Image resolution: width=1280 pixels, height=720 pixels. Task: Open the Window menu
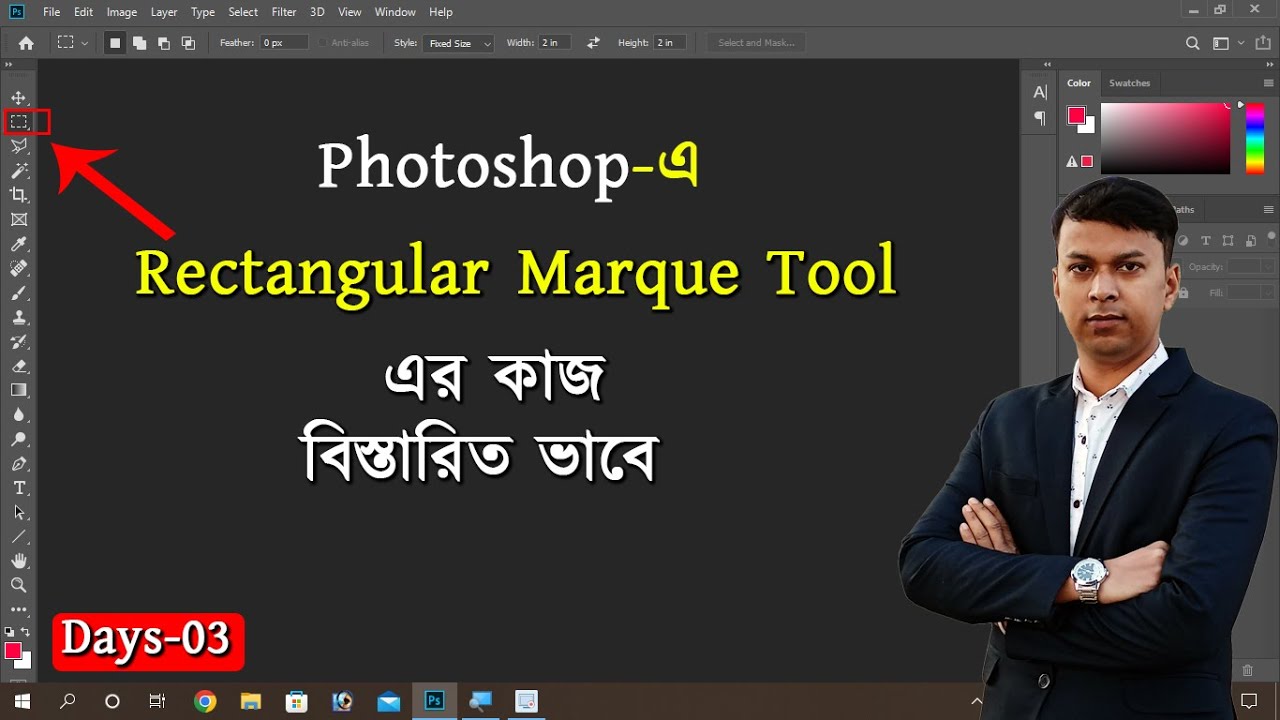(x=395, y=12)
